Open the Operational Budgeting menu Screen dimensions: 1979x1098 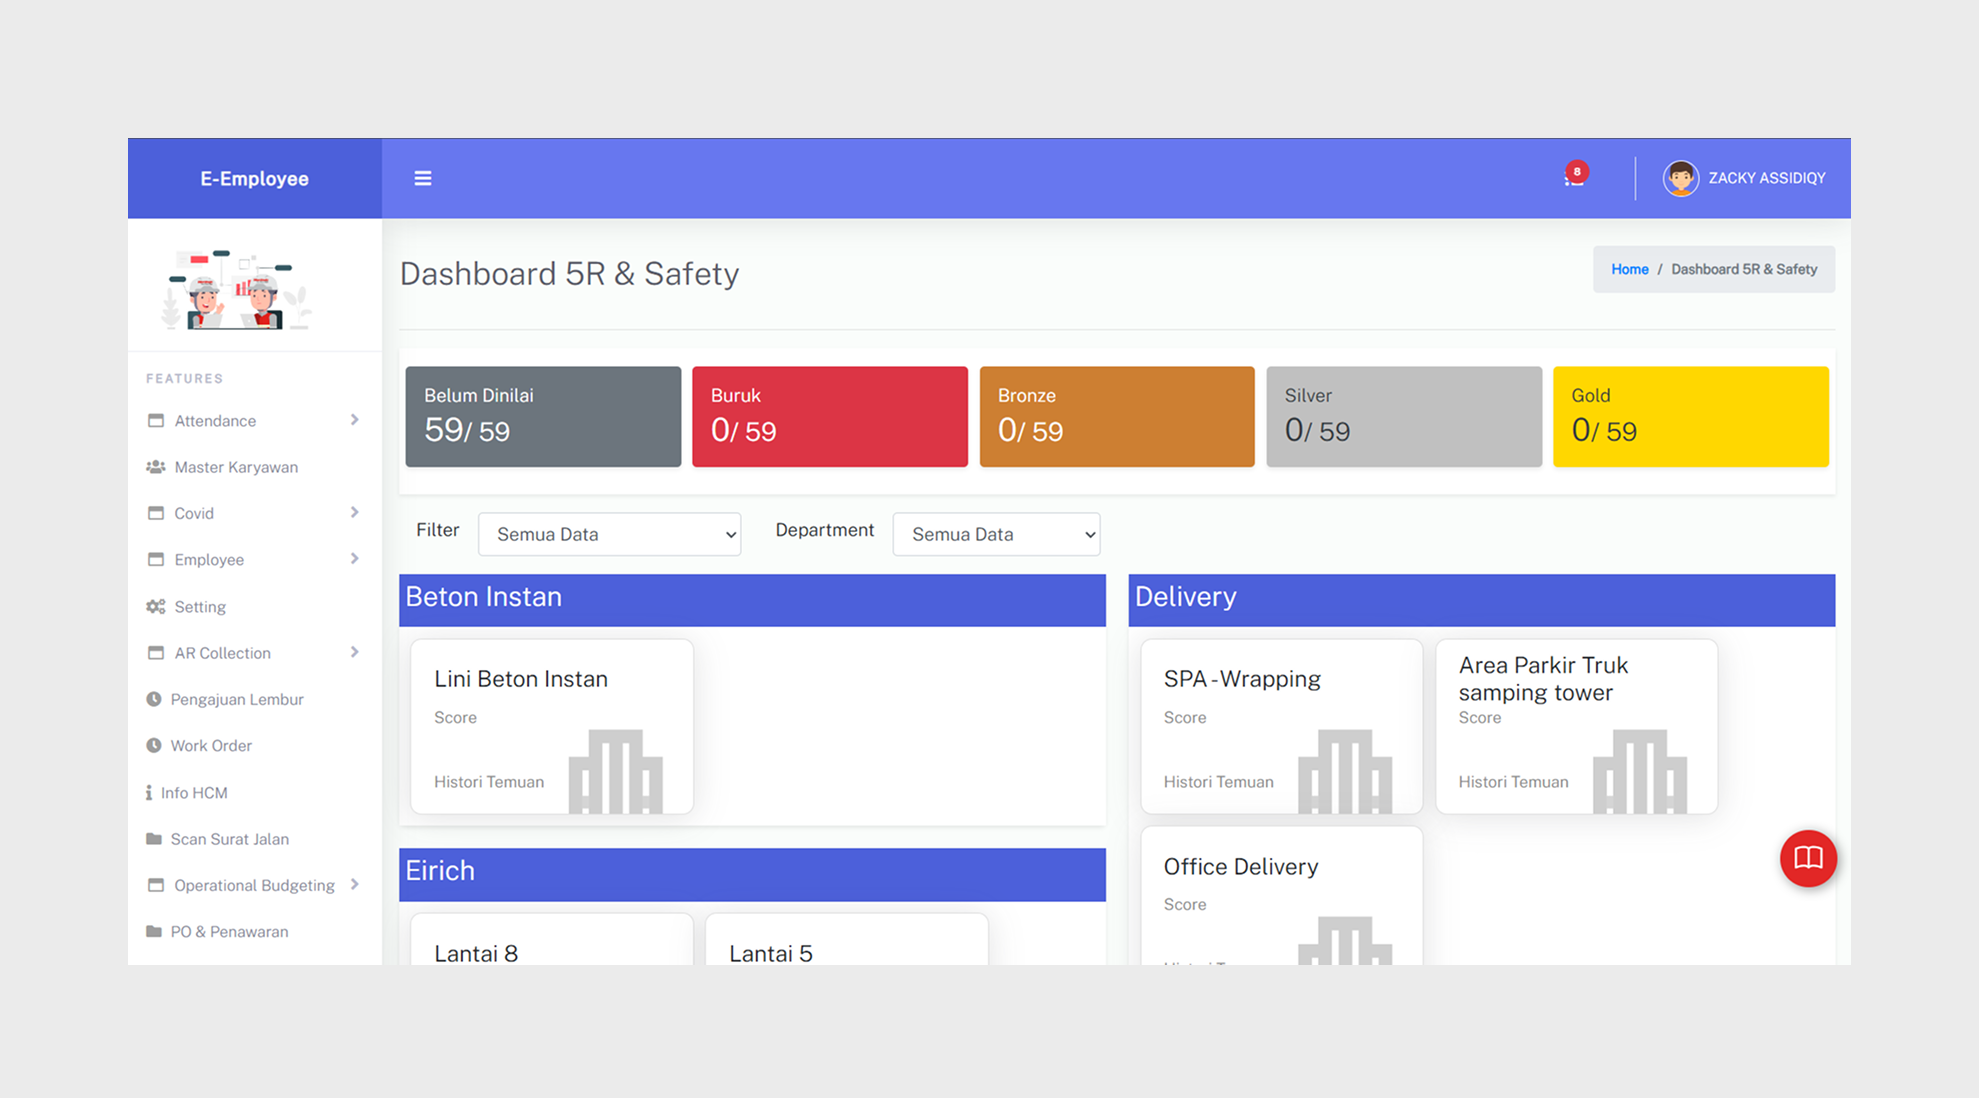tap(355, 885)
